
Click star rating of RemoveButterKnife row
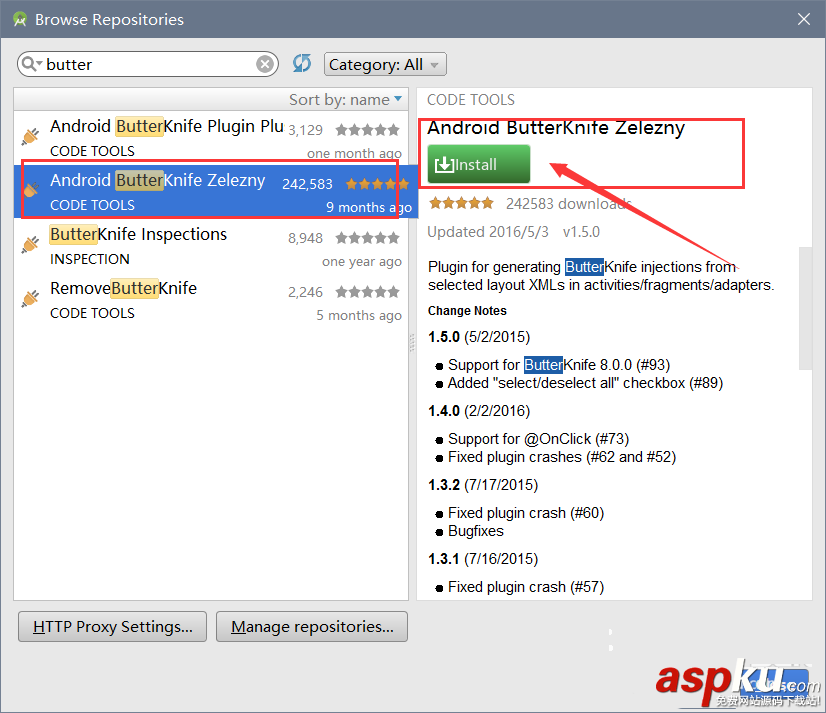[x=368, y=292]
